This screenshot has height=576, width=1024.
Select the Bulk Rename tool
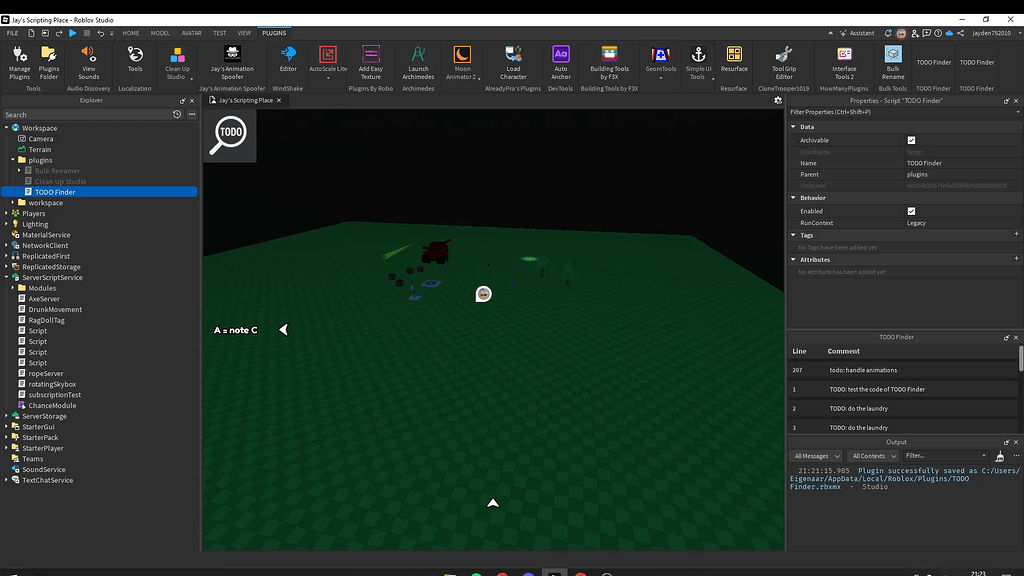coord(893,60)
